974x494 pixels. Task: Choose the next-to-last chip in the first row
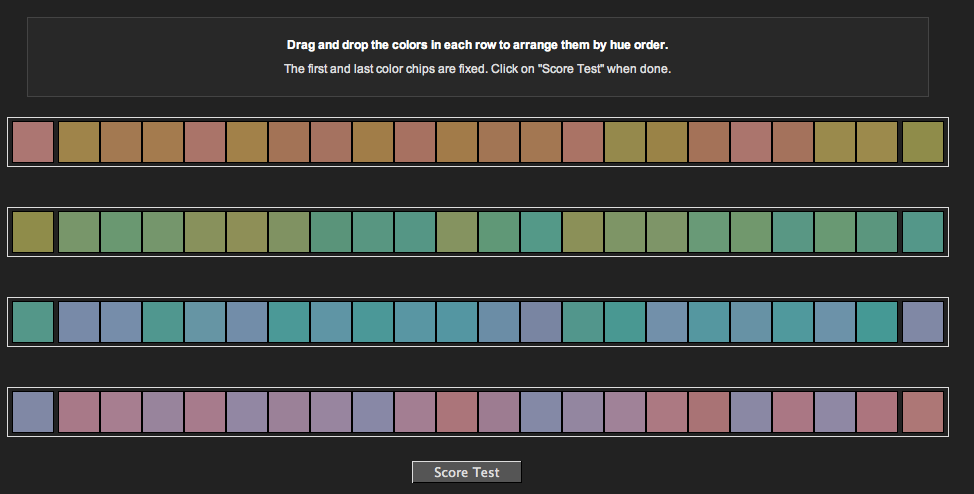click(x=876, y=142)
